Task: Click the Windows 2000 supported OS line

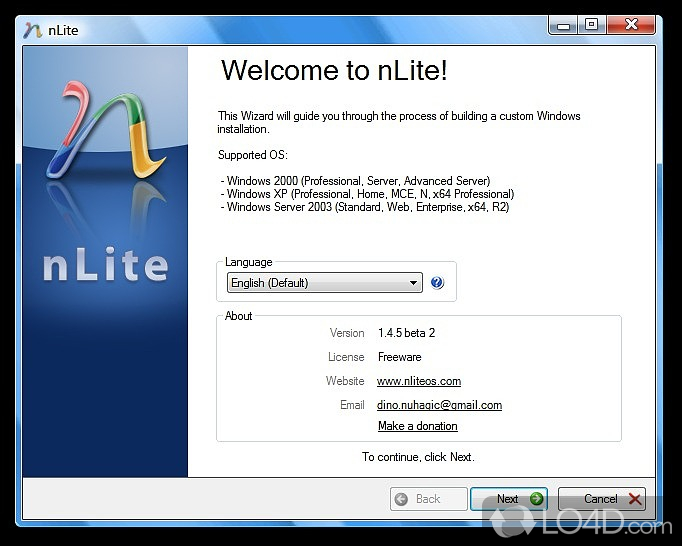Action: tap(355, 181)
